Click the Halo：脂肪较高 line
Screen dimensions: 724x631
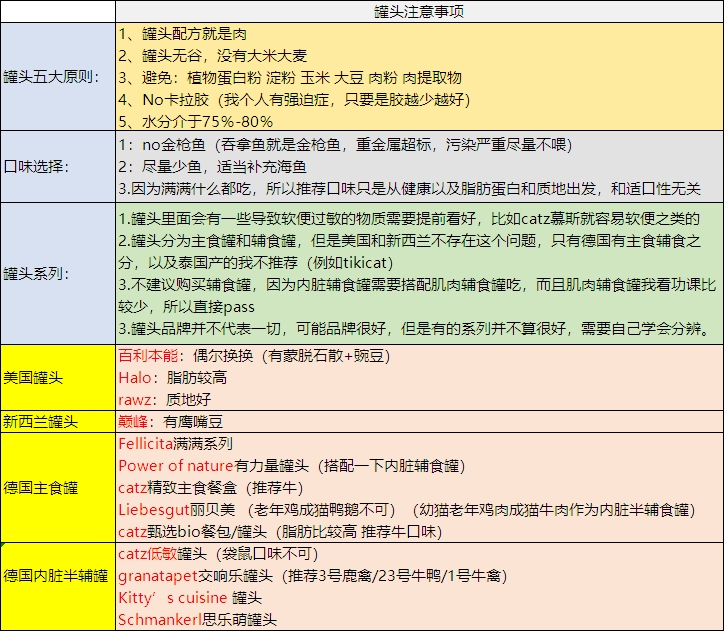pyautogui.click(x=173, y=378)
